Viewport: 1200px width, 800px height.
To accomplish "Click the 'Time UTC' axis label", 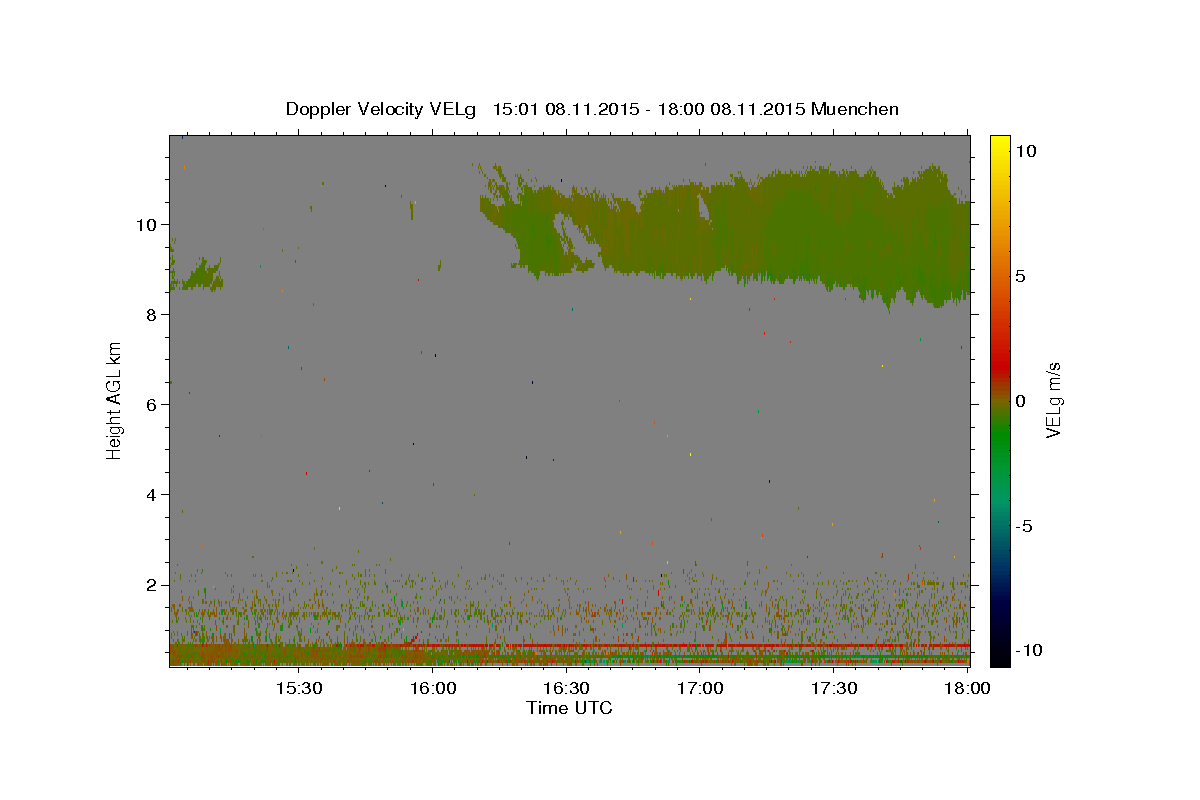I will 569,708.
